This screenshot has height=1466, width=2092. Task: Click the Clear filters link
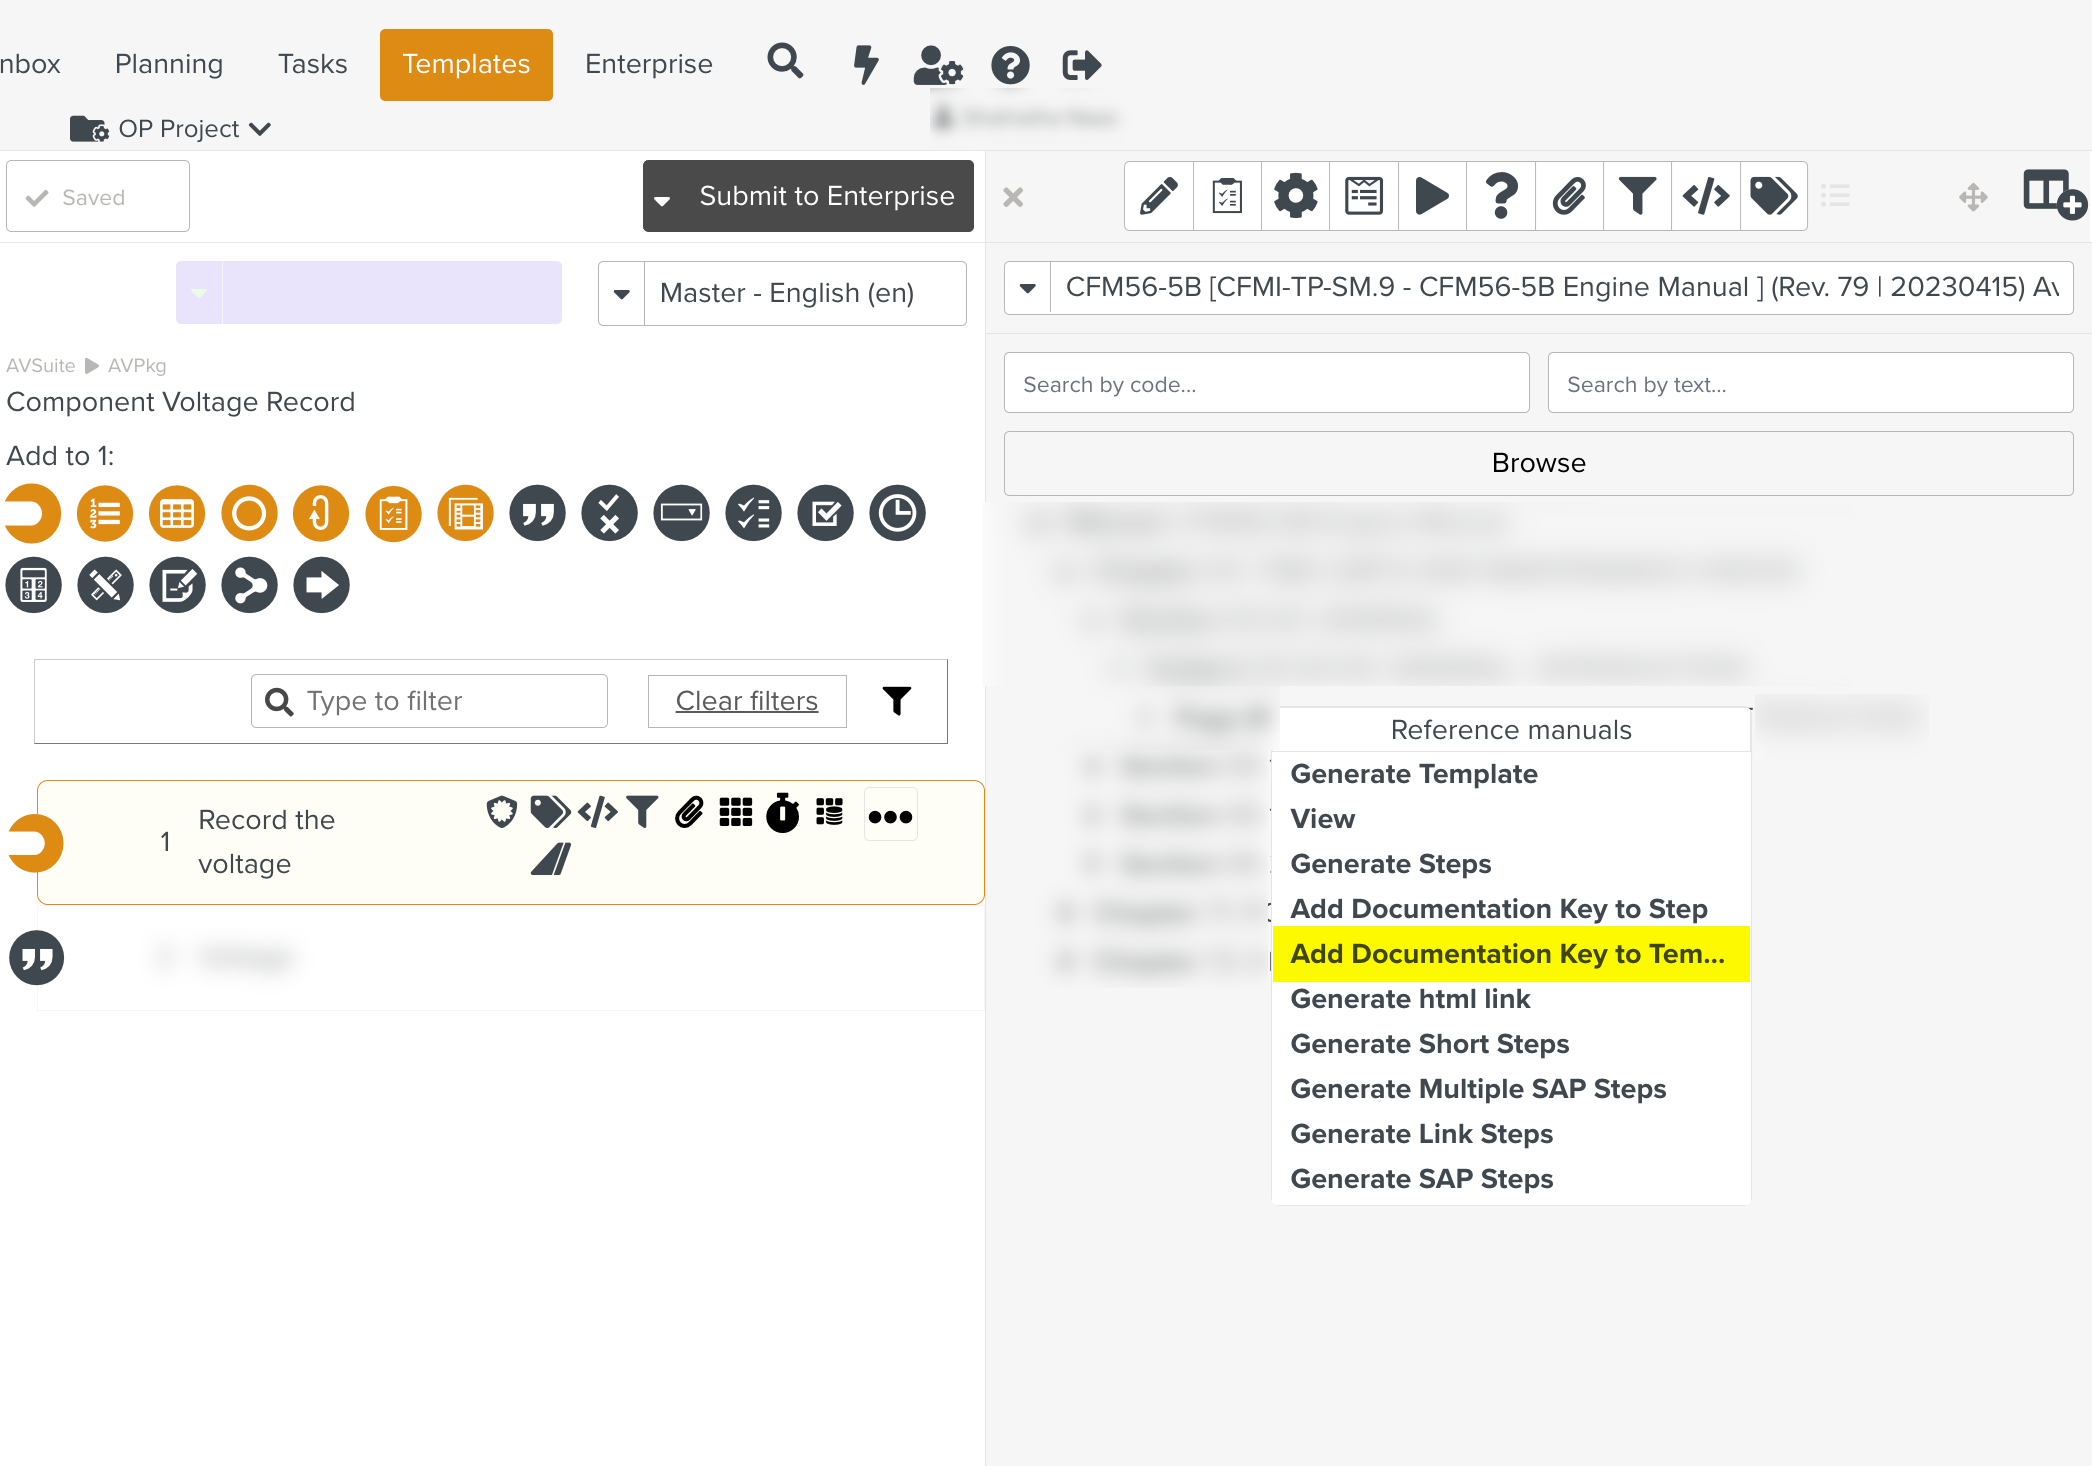[746, 701]
